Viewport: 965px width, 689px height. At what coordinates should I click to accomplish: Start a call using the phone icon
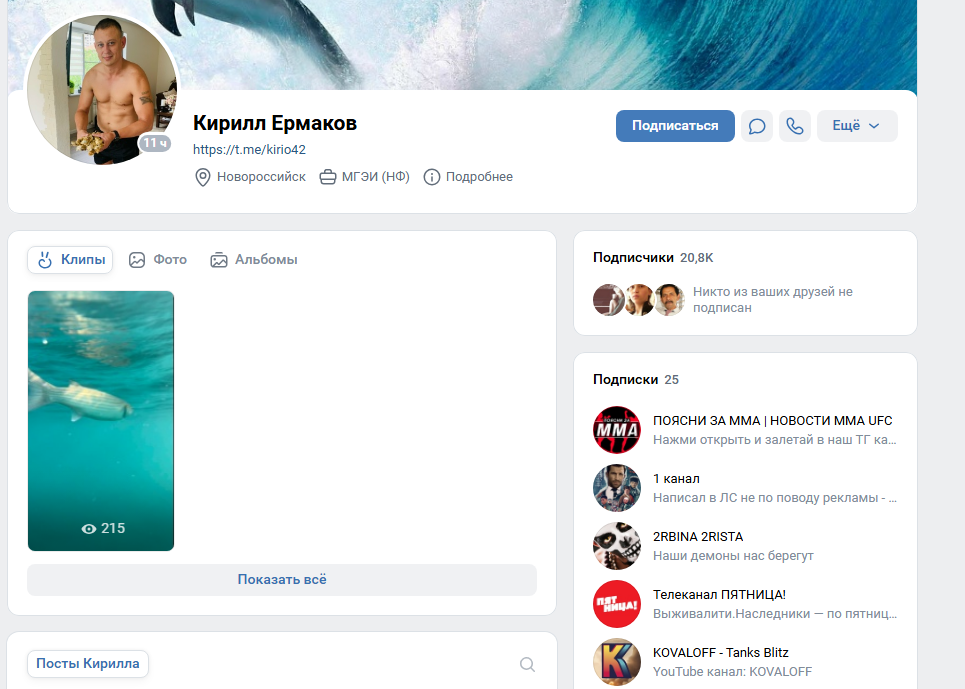[795, 125]
